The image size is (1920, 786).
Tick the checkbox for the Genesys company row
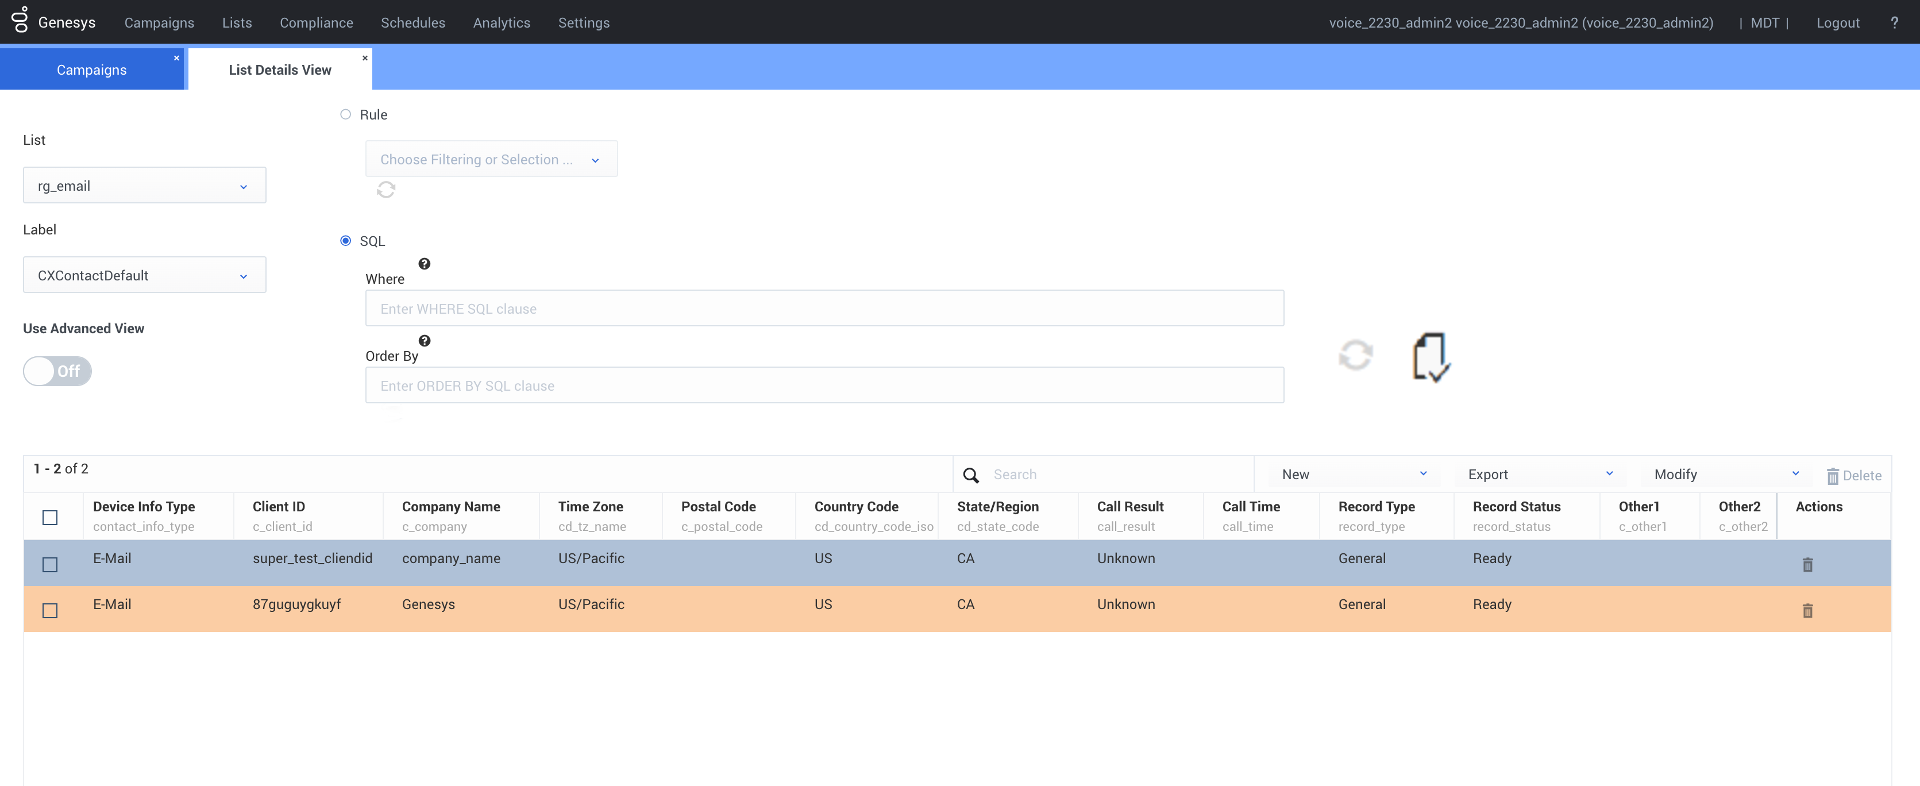click(x=50, y=611)
